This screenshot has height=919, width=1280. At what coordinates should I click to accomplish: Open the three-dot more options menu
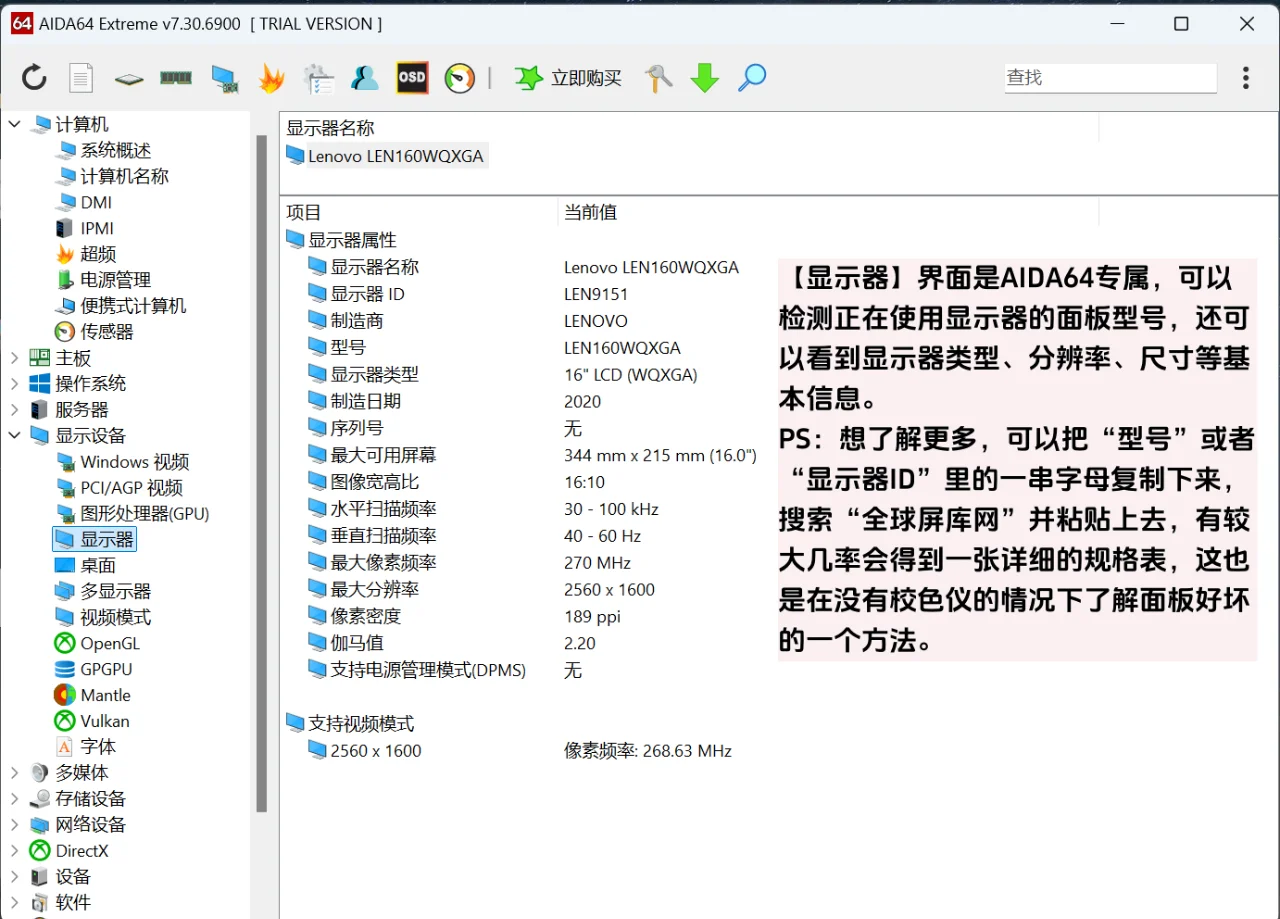point(1246,78)
